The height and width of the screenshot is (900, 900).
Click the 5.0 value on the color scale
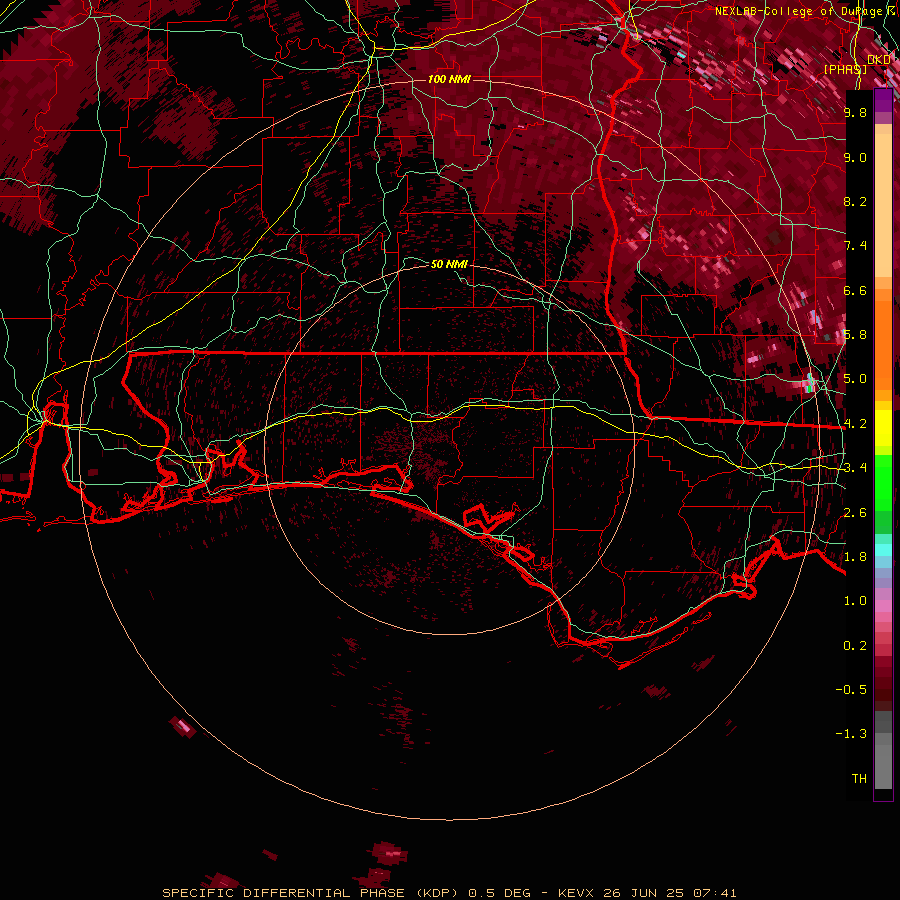(x=855, y=379)
